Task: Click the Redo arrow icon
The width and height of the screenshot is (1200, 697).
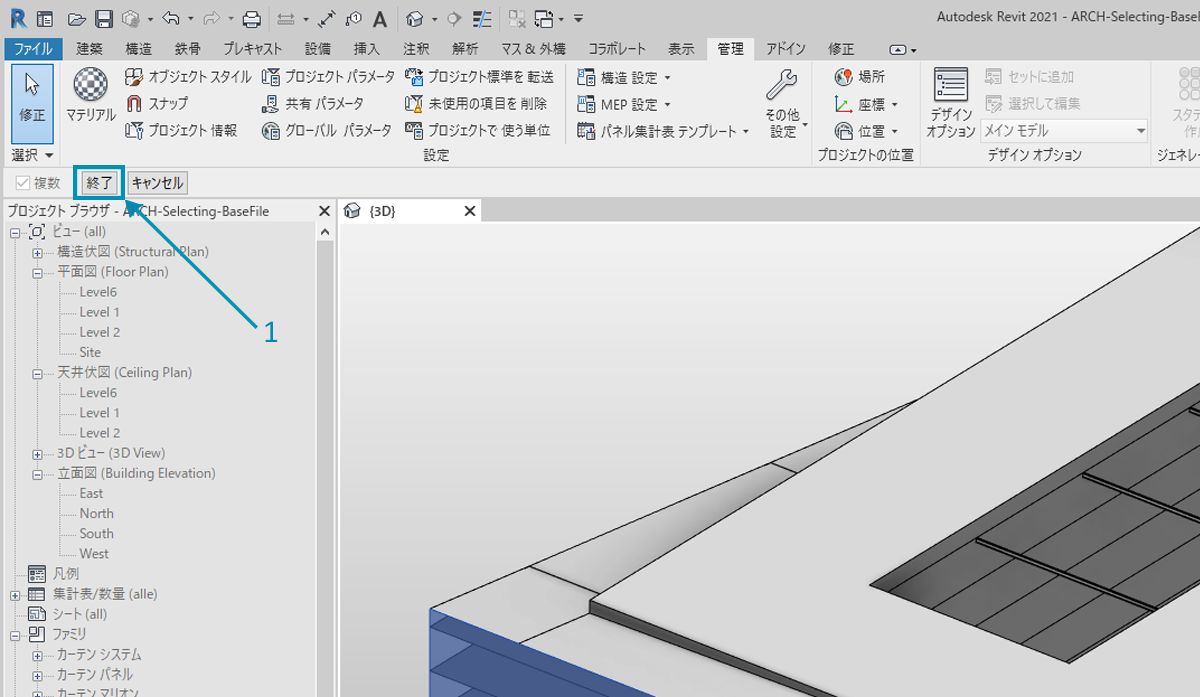Action: [x=211, y=19]
